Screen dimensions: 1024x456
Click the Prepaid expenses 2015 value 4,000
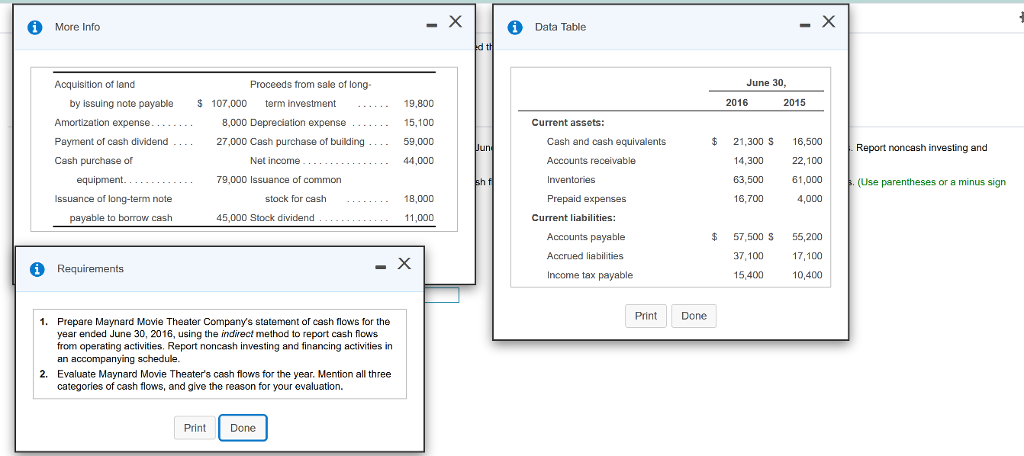coord(810,199)
